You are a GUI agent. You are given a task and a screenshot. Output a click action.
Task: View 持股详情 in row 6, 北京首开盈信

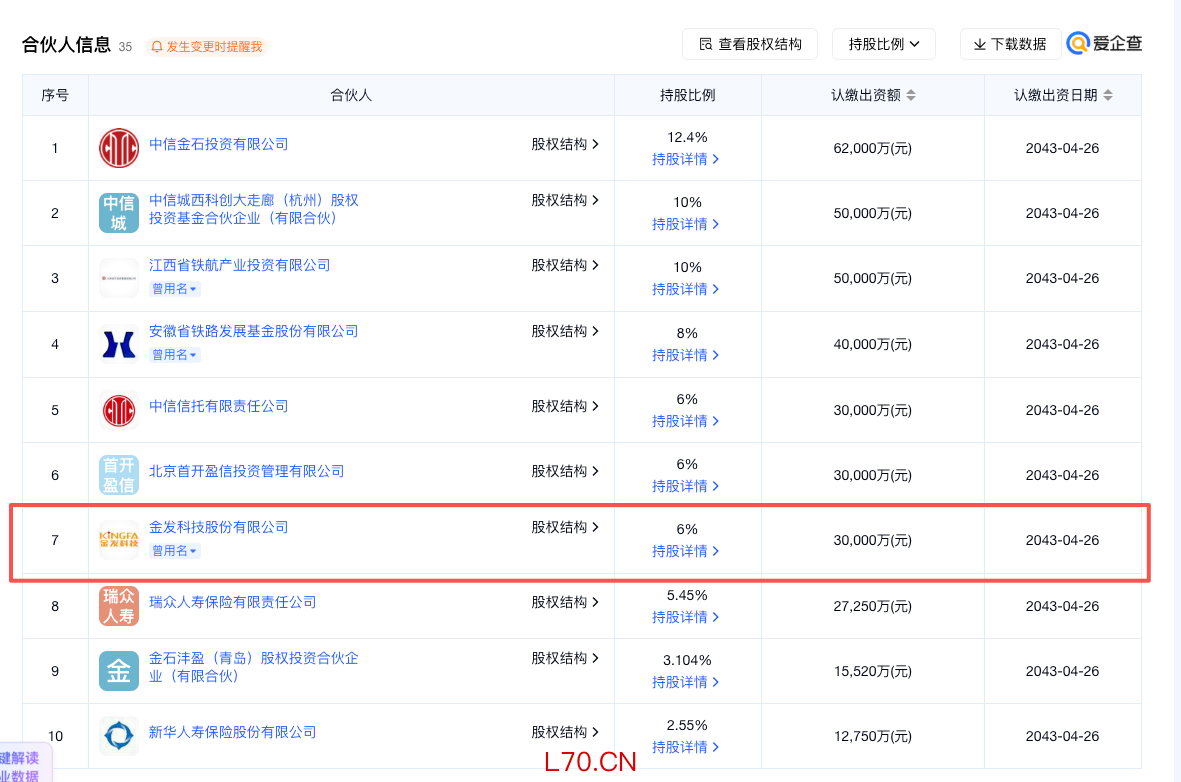click(x=685, y=486)
